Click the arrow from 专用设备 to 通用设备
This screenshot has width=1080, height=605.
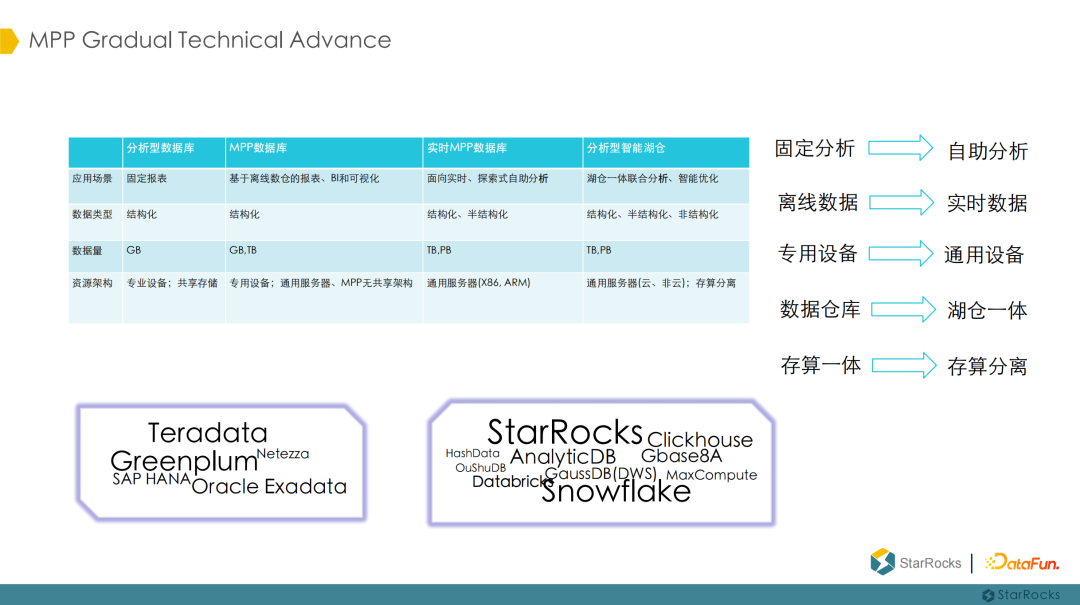(902, 254)
